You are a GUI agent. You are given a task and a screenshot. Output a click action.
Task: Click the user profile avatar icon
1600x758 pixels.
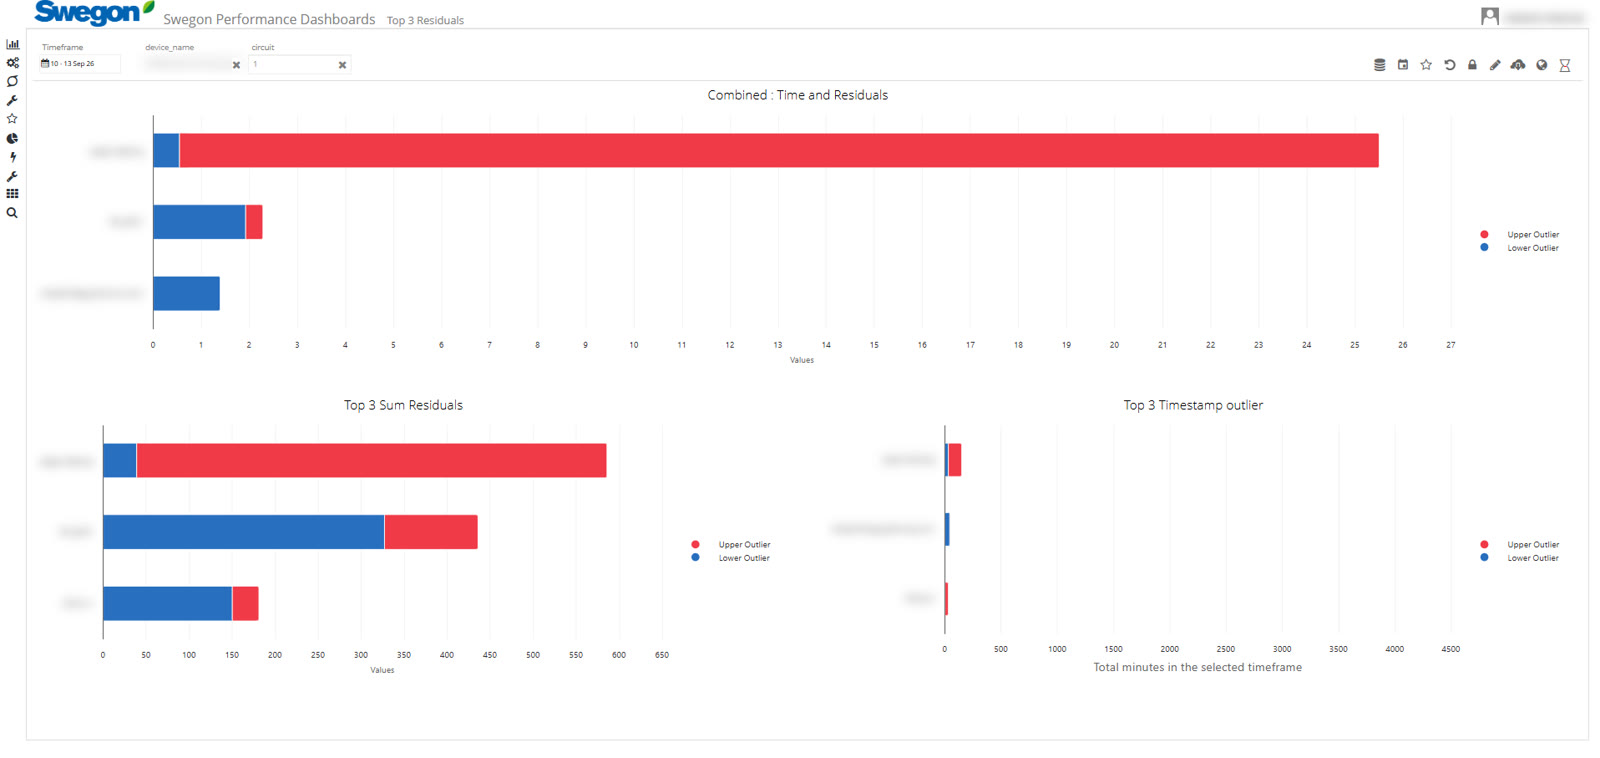coord(1490,16)
